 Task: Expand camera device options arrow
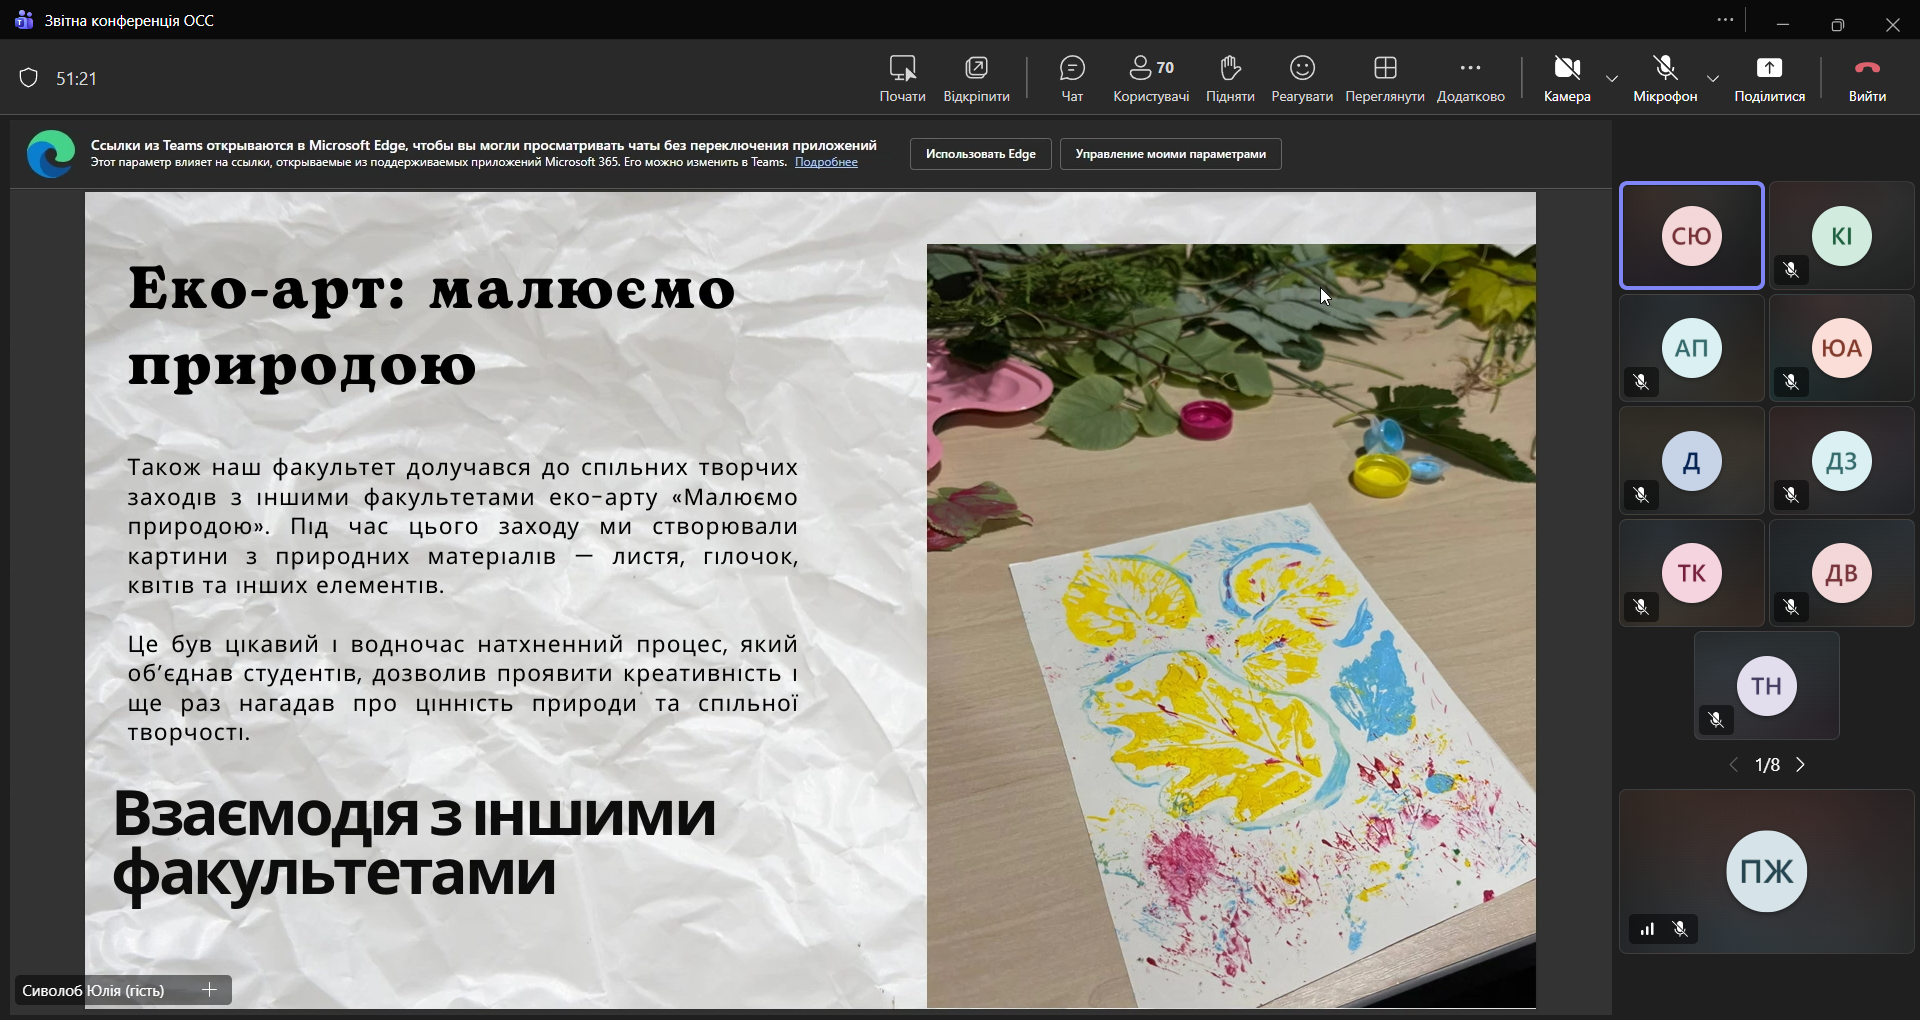point(1613,78)
